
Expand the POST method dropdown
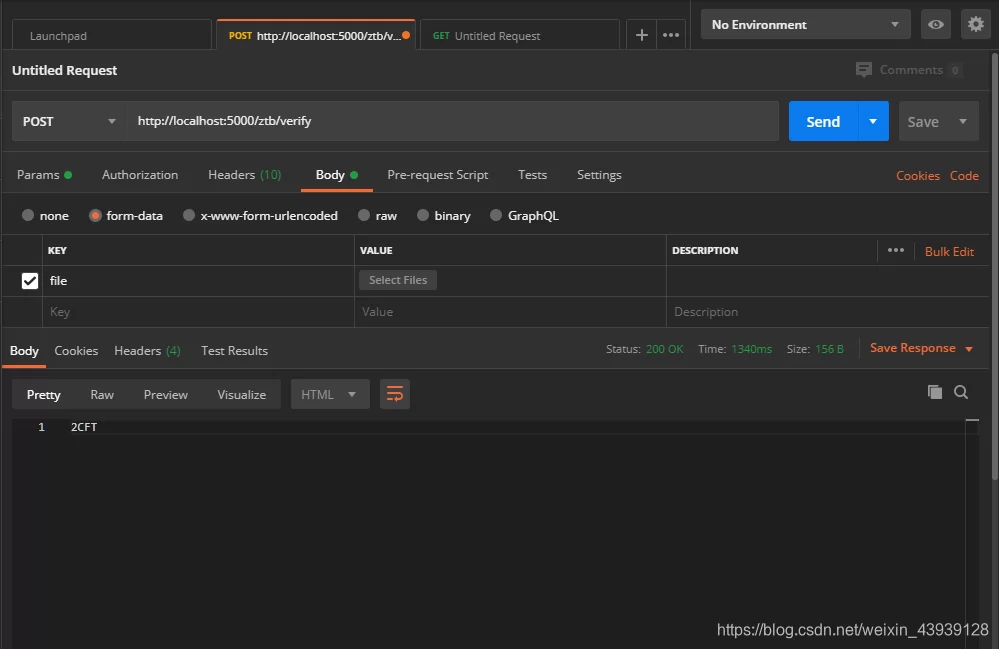69,122
